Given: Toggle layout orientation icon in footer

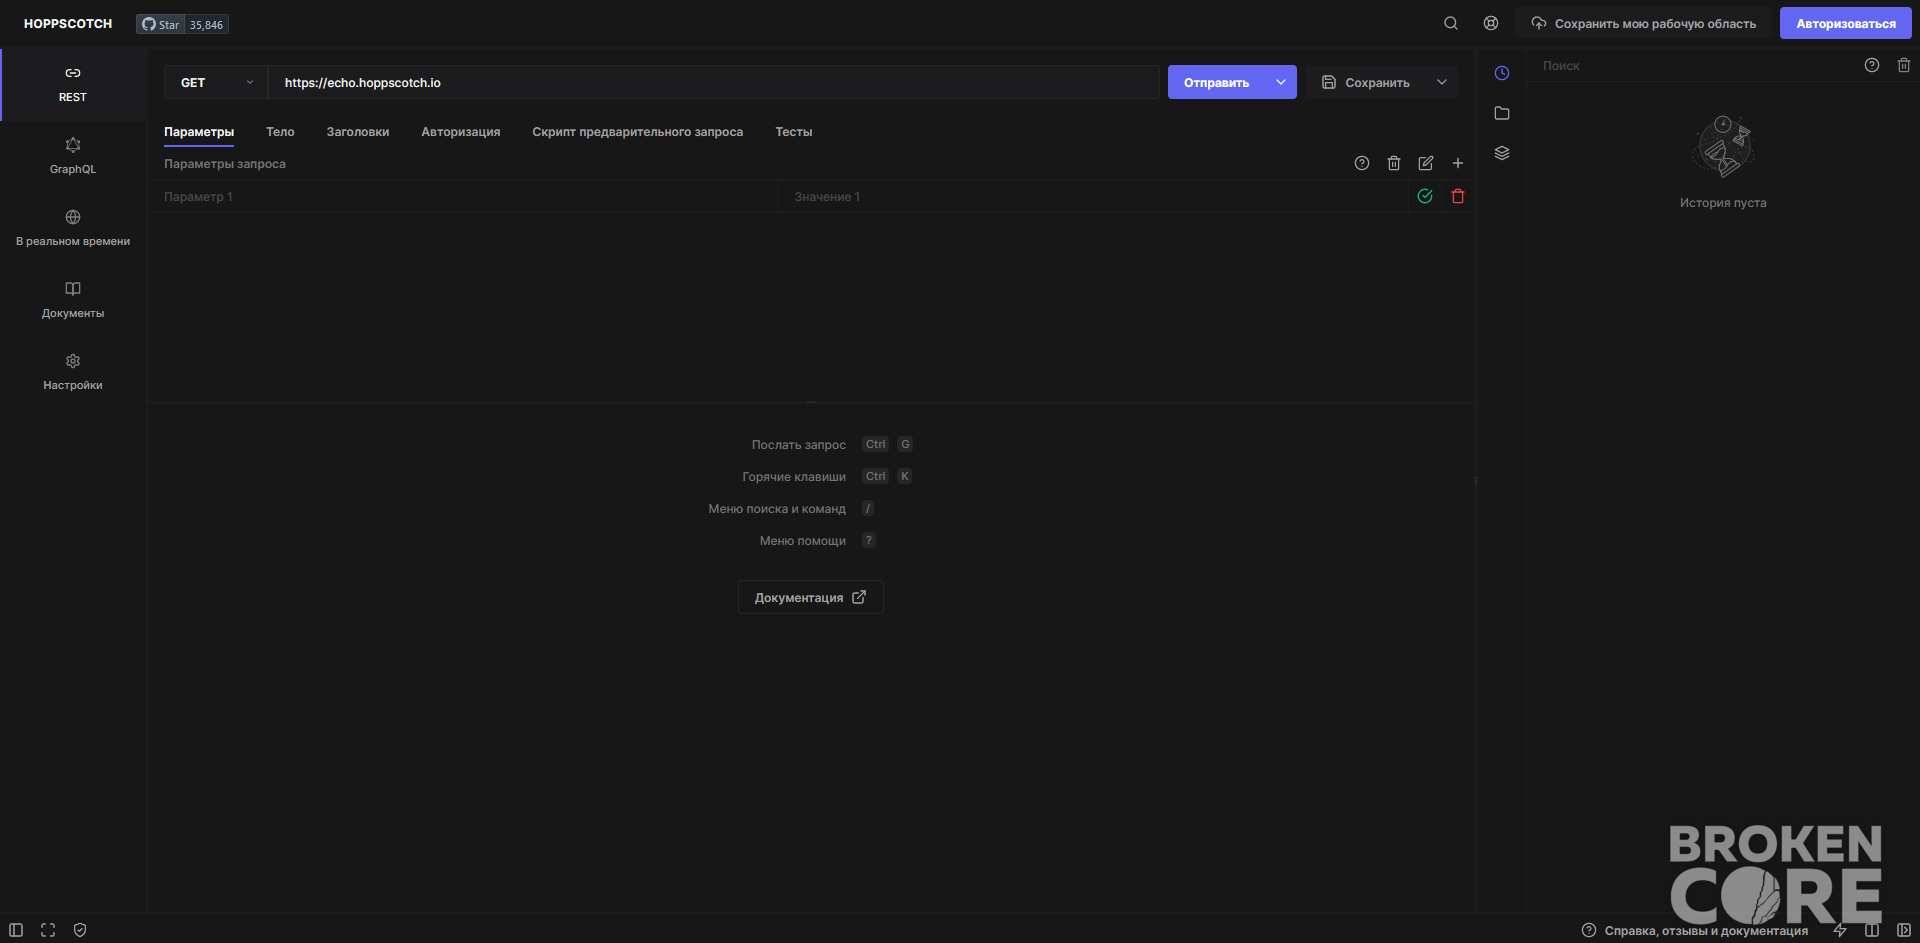Looking at the screenshot, I should point(1871,930).
